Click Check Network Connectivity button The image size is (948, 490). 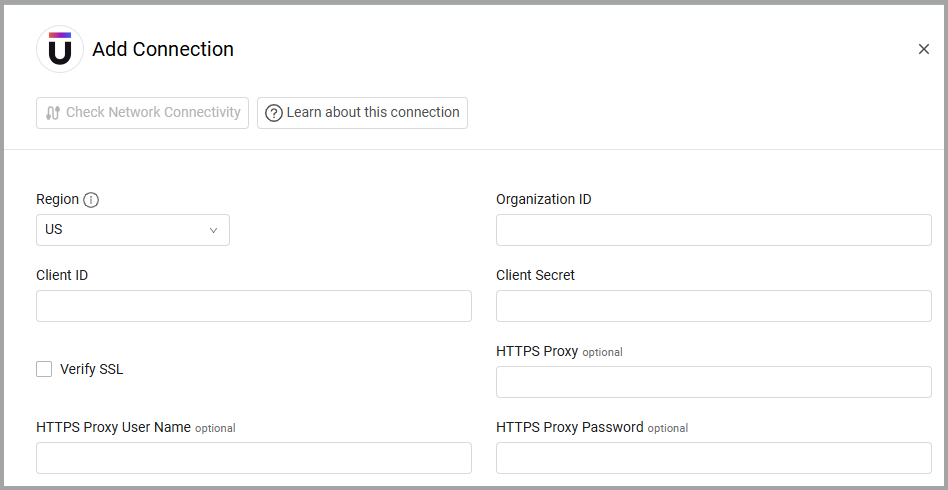coord(142,113)
